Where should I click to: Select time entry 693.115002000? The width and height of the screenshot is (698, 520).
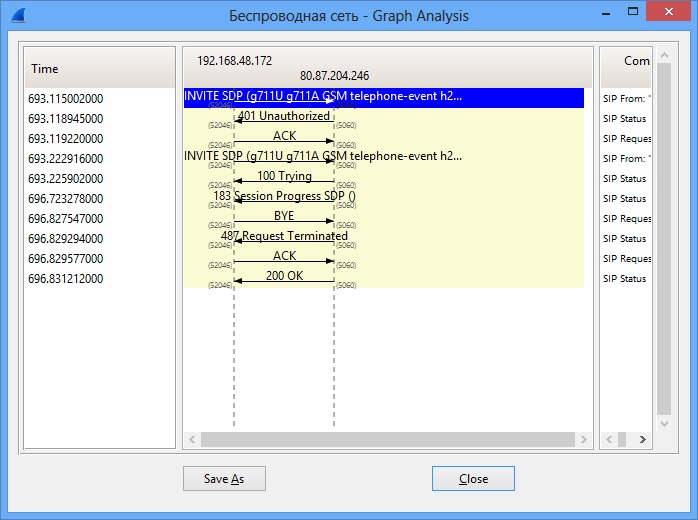pyautogui.click(x=66, y=99)
